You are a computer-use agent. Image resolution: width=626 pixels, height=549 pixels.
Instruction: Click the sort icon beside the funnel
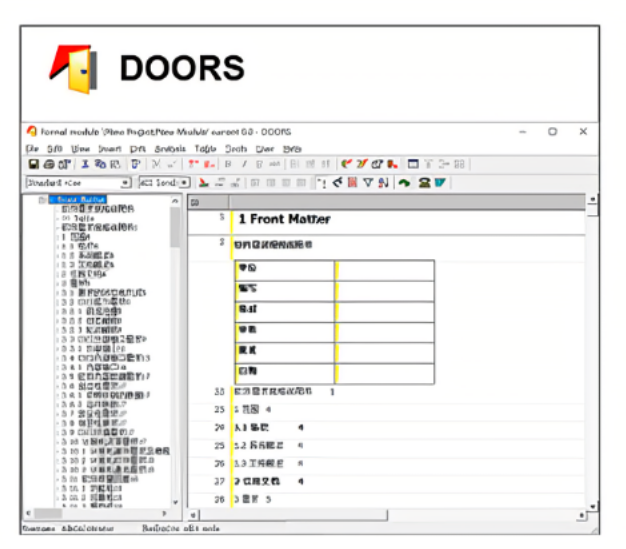383,183
